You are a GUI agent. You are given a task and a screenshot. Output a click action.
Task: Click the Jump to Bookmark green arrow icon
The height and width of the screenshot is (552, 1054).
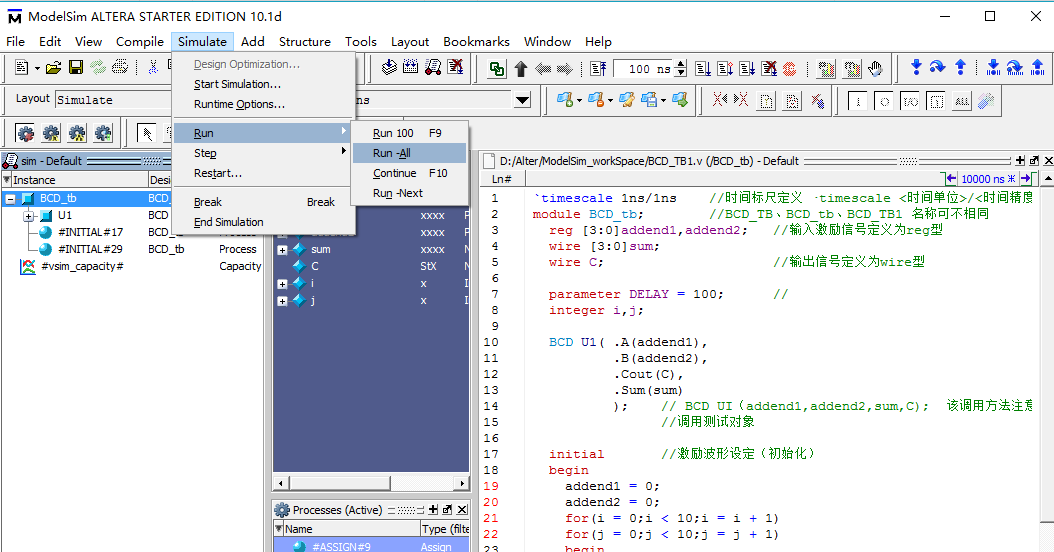[x=680, y=100]
